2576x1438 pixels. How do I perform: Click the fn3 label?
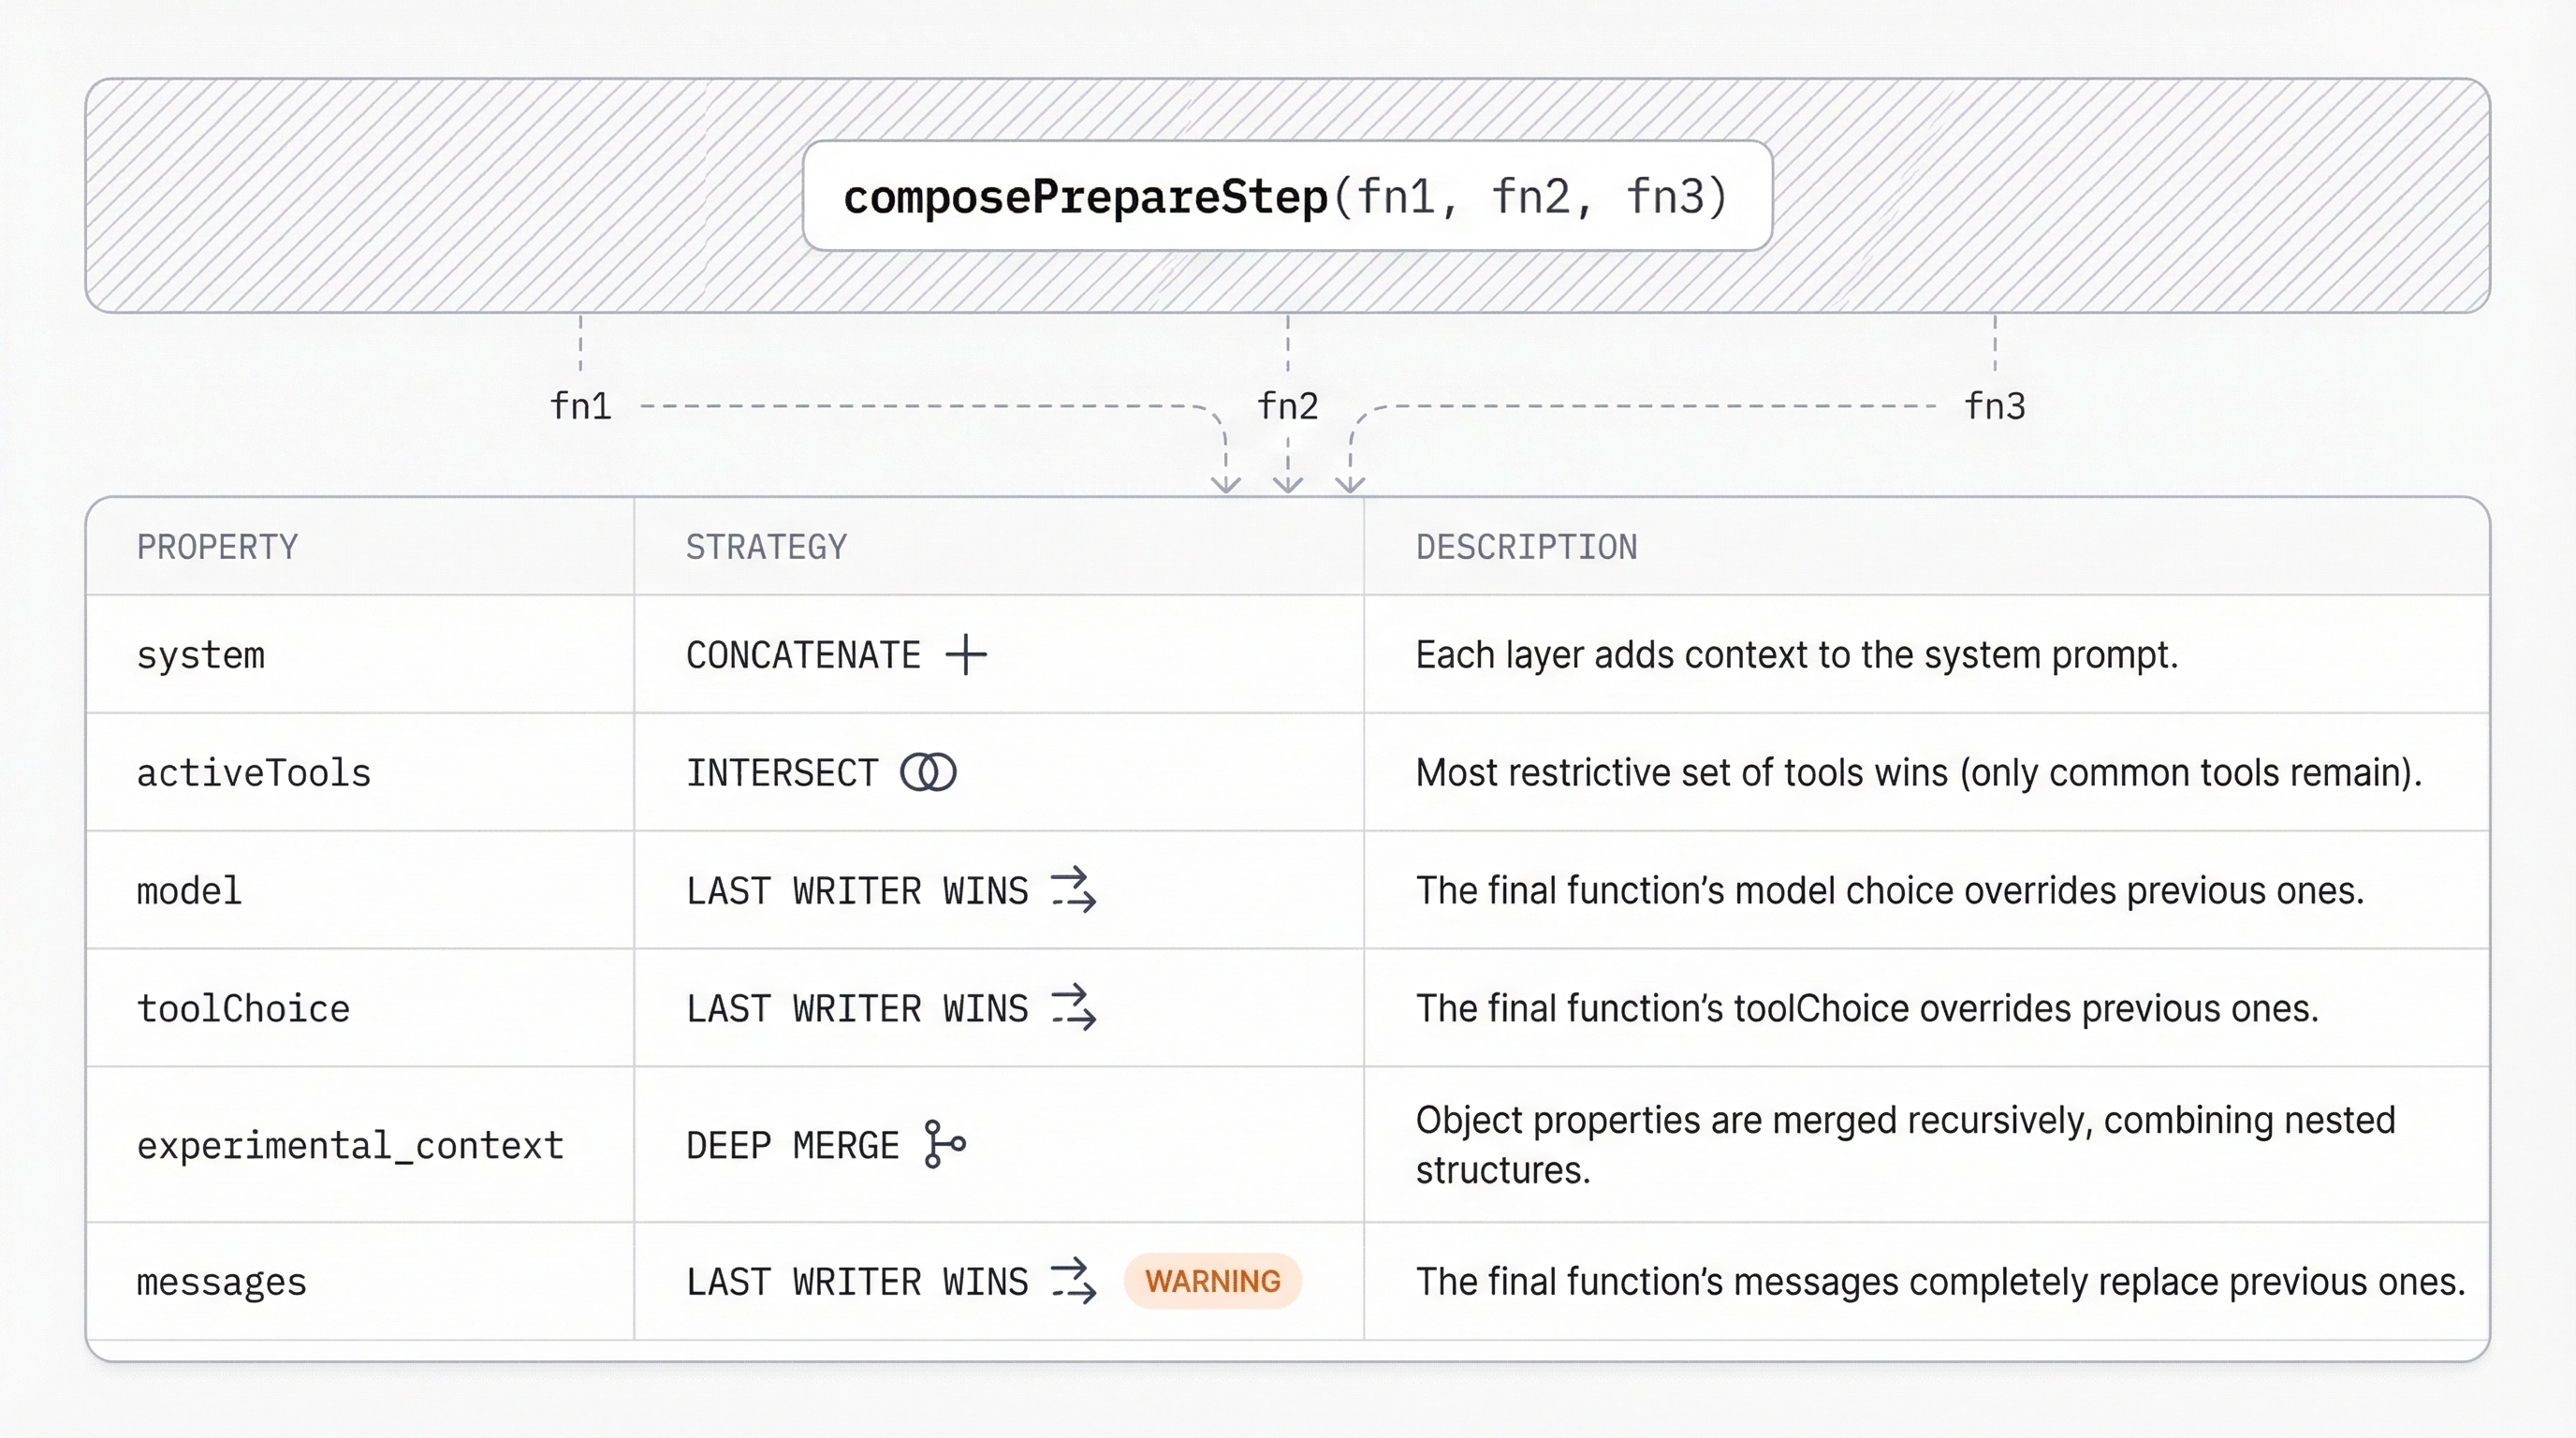1995,407
